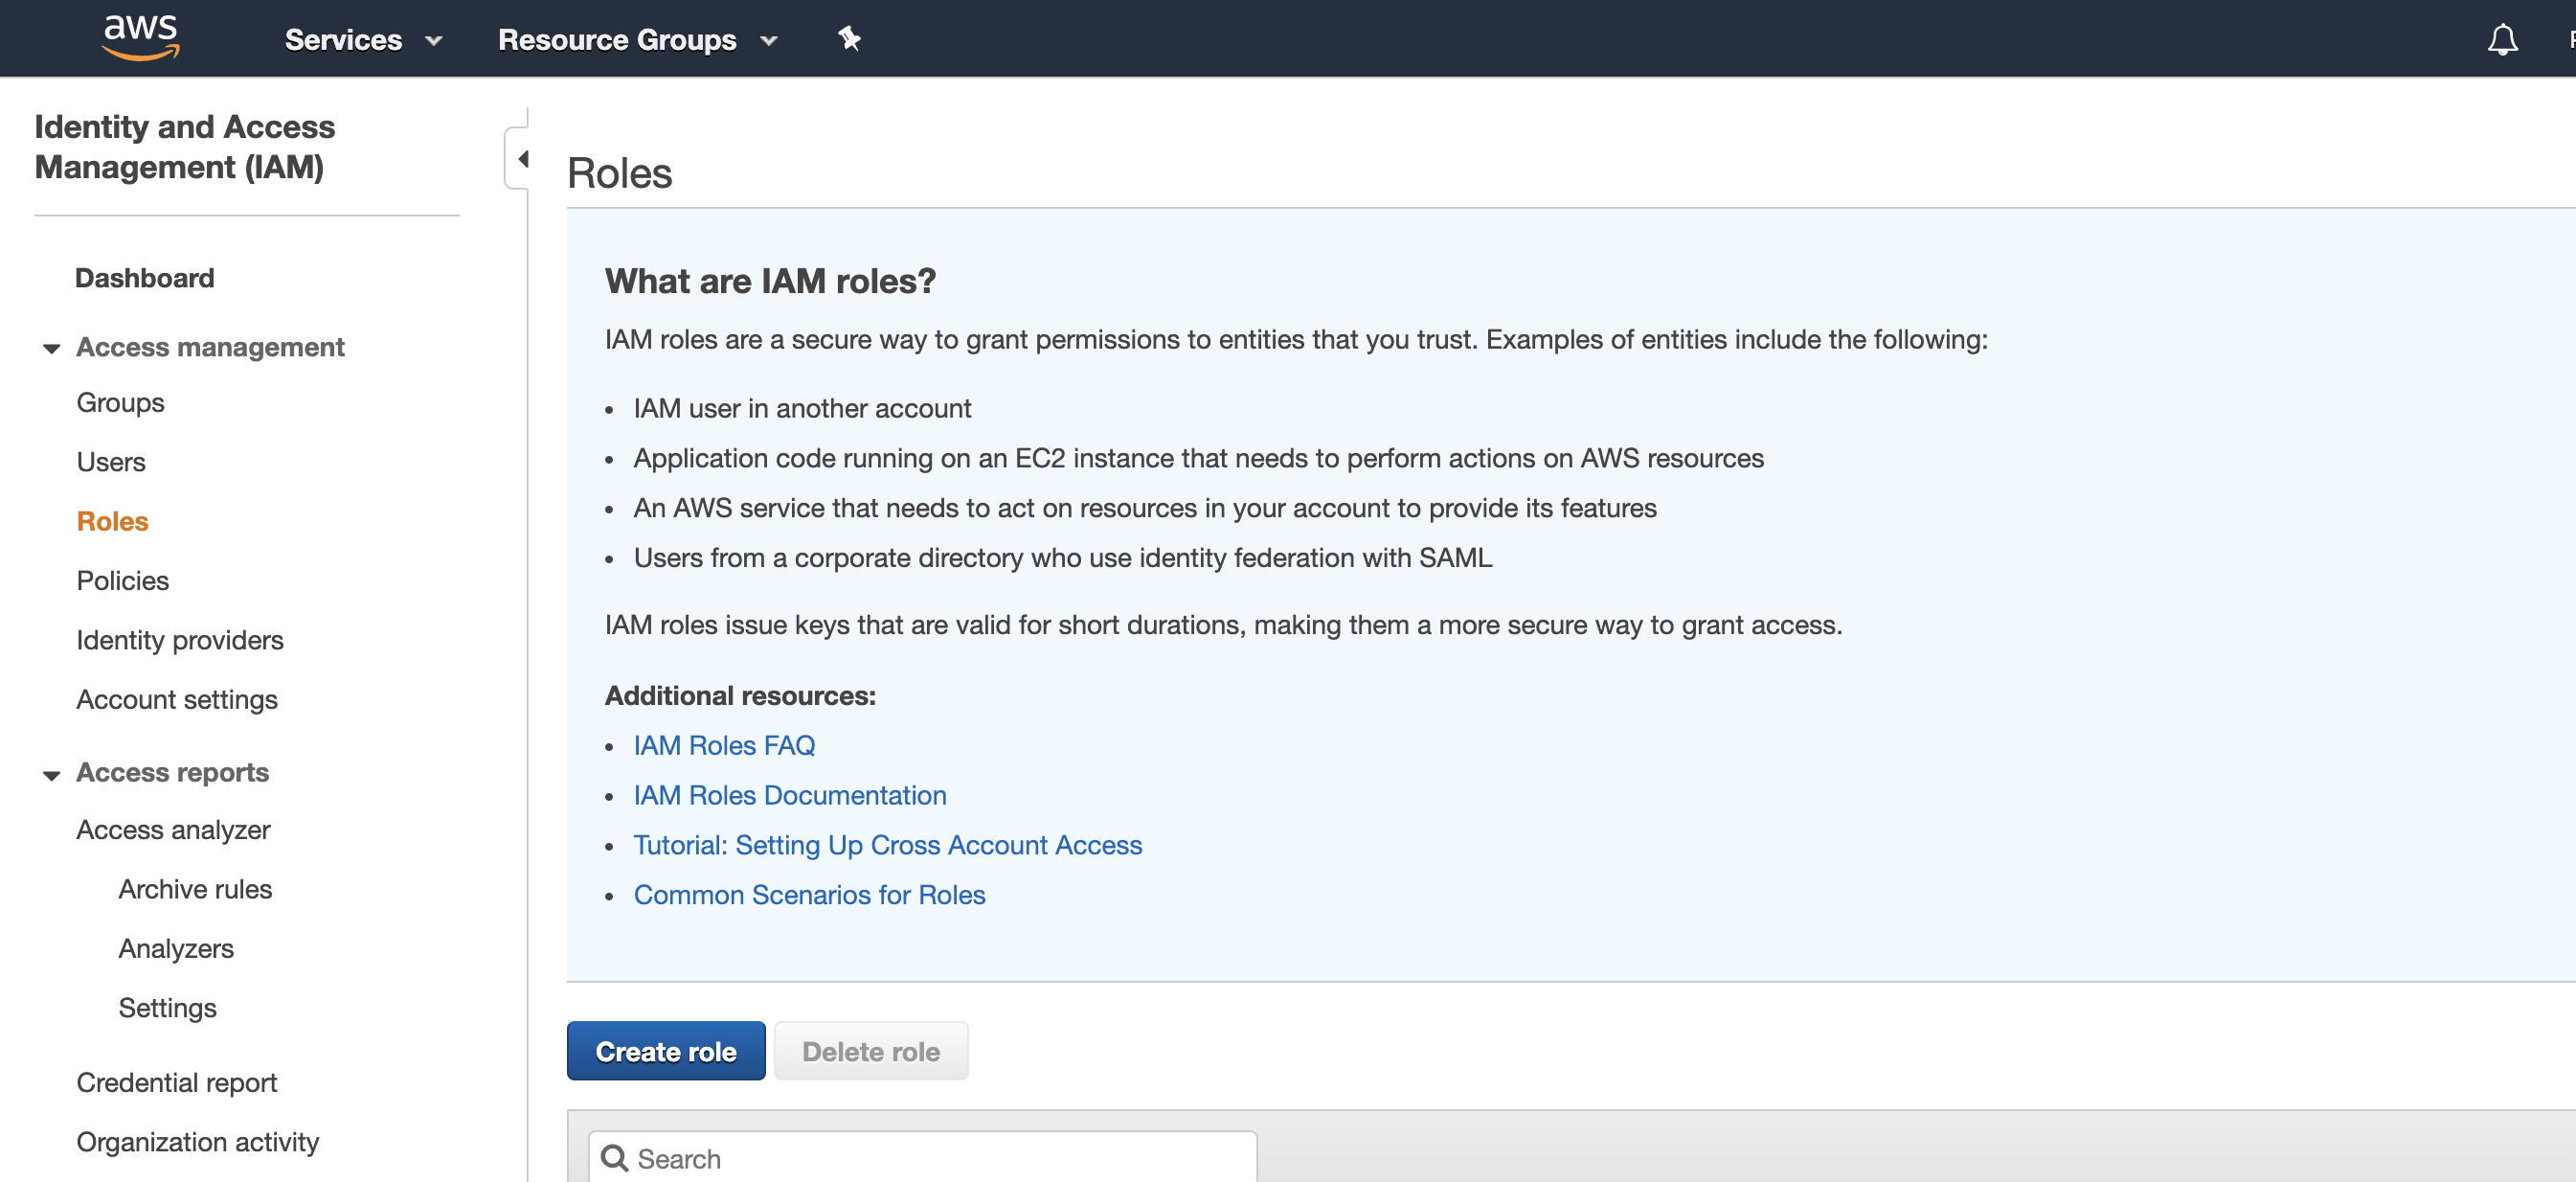Open the Groups page
The image size is (2576, 1182).
(x=121, y=403)
